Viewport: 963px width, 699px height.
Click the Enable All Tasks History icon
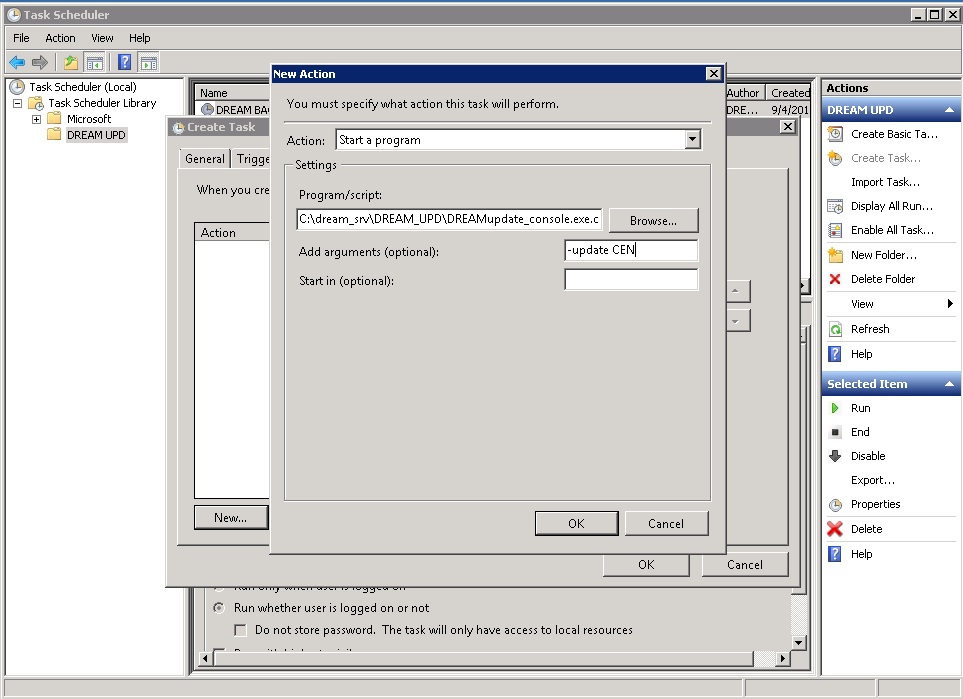tap(835, 230)
